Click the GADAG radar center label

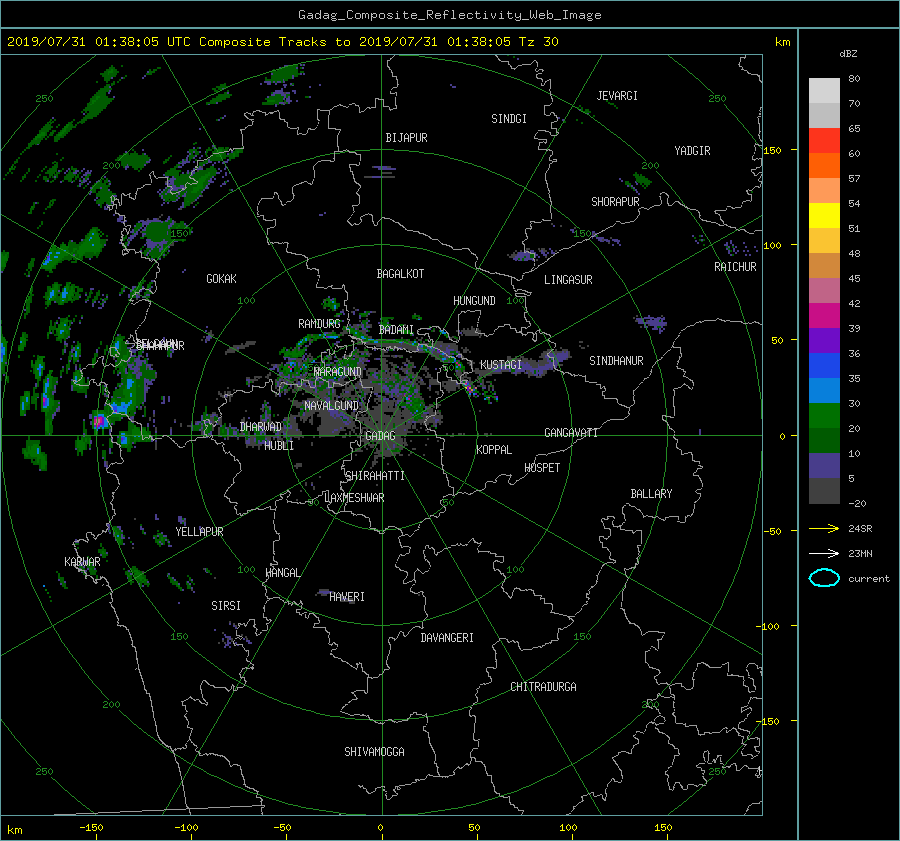[380, 436]
